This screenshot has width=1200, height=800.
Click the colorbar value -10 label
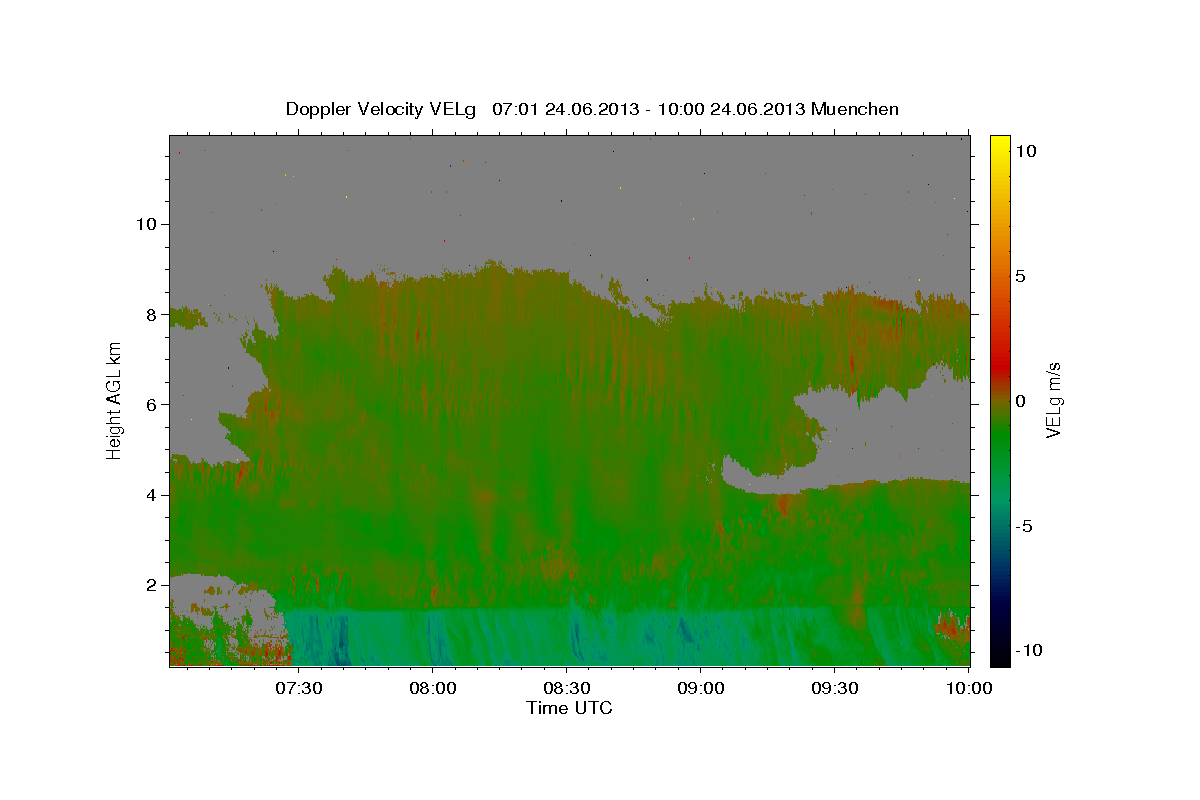click(x=1028, y=651)
